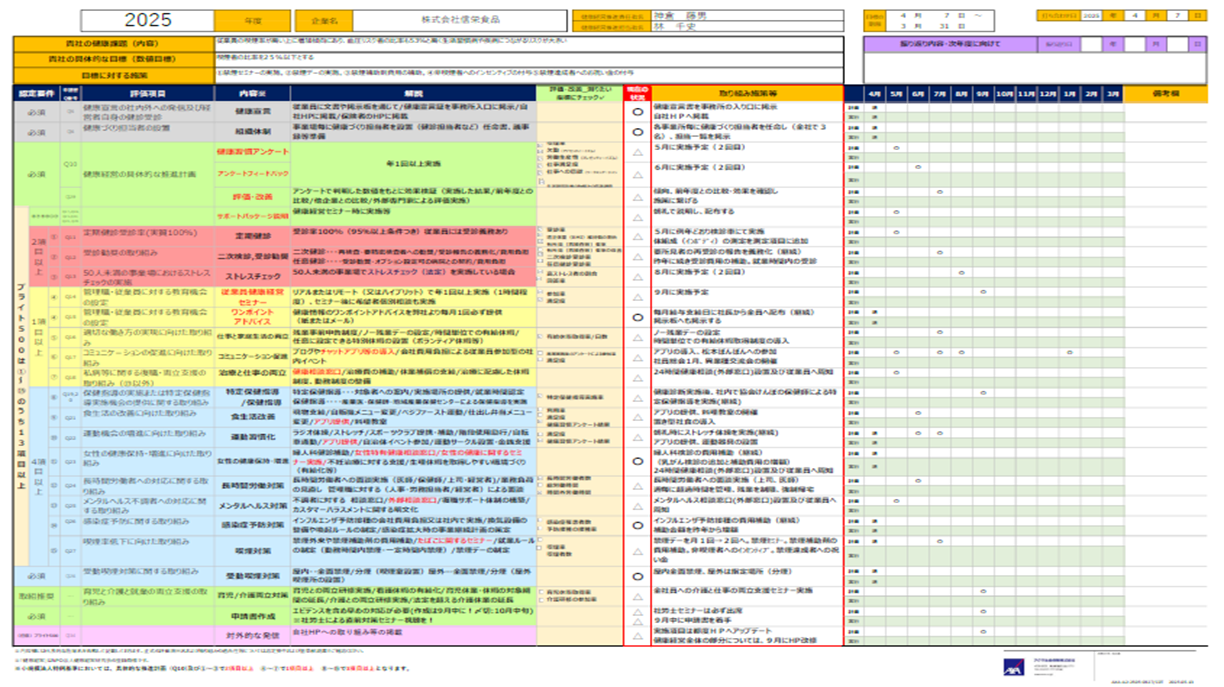The height and width of the screenshot is (687, 1224).
Task: Click the purple 振り返り時期・次年度に向けて header
Action: 949,44
